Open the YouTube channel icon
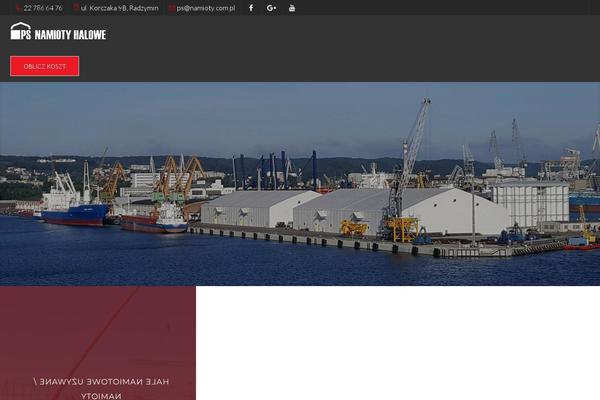Viewport: 600px width, 400px height. (x=292, y=8)
